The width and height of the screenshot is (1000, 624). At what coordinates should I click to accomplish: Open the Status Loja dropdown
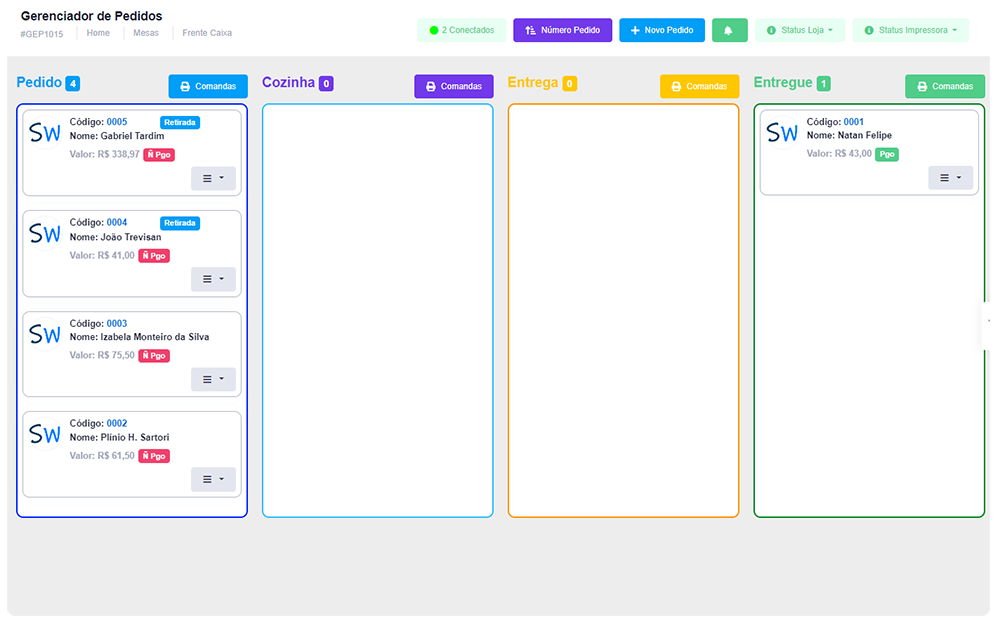tap(800, 30)
